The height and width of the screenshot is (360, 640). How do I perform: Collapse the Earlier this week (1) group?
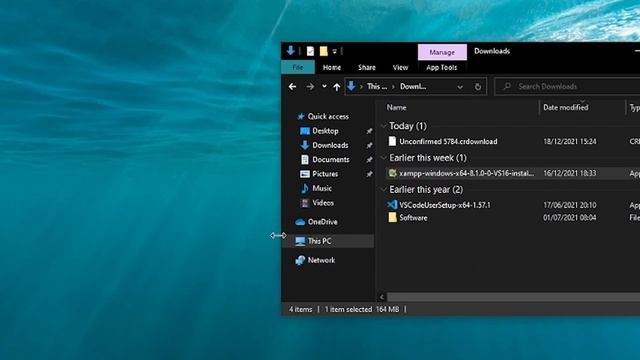click(384, 158)
